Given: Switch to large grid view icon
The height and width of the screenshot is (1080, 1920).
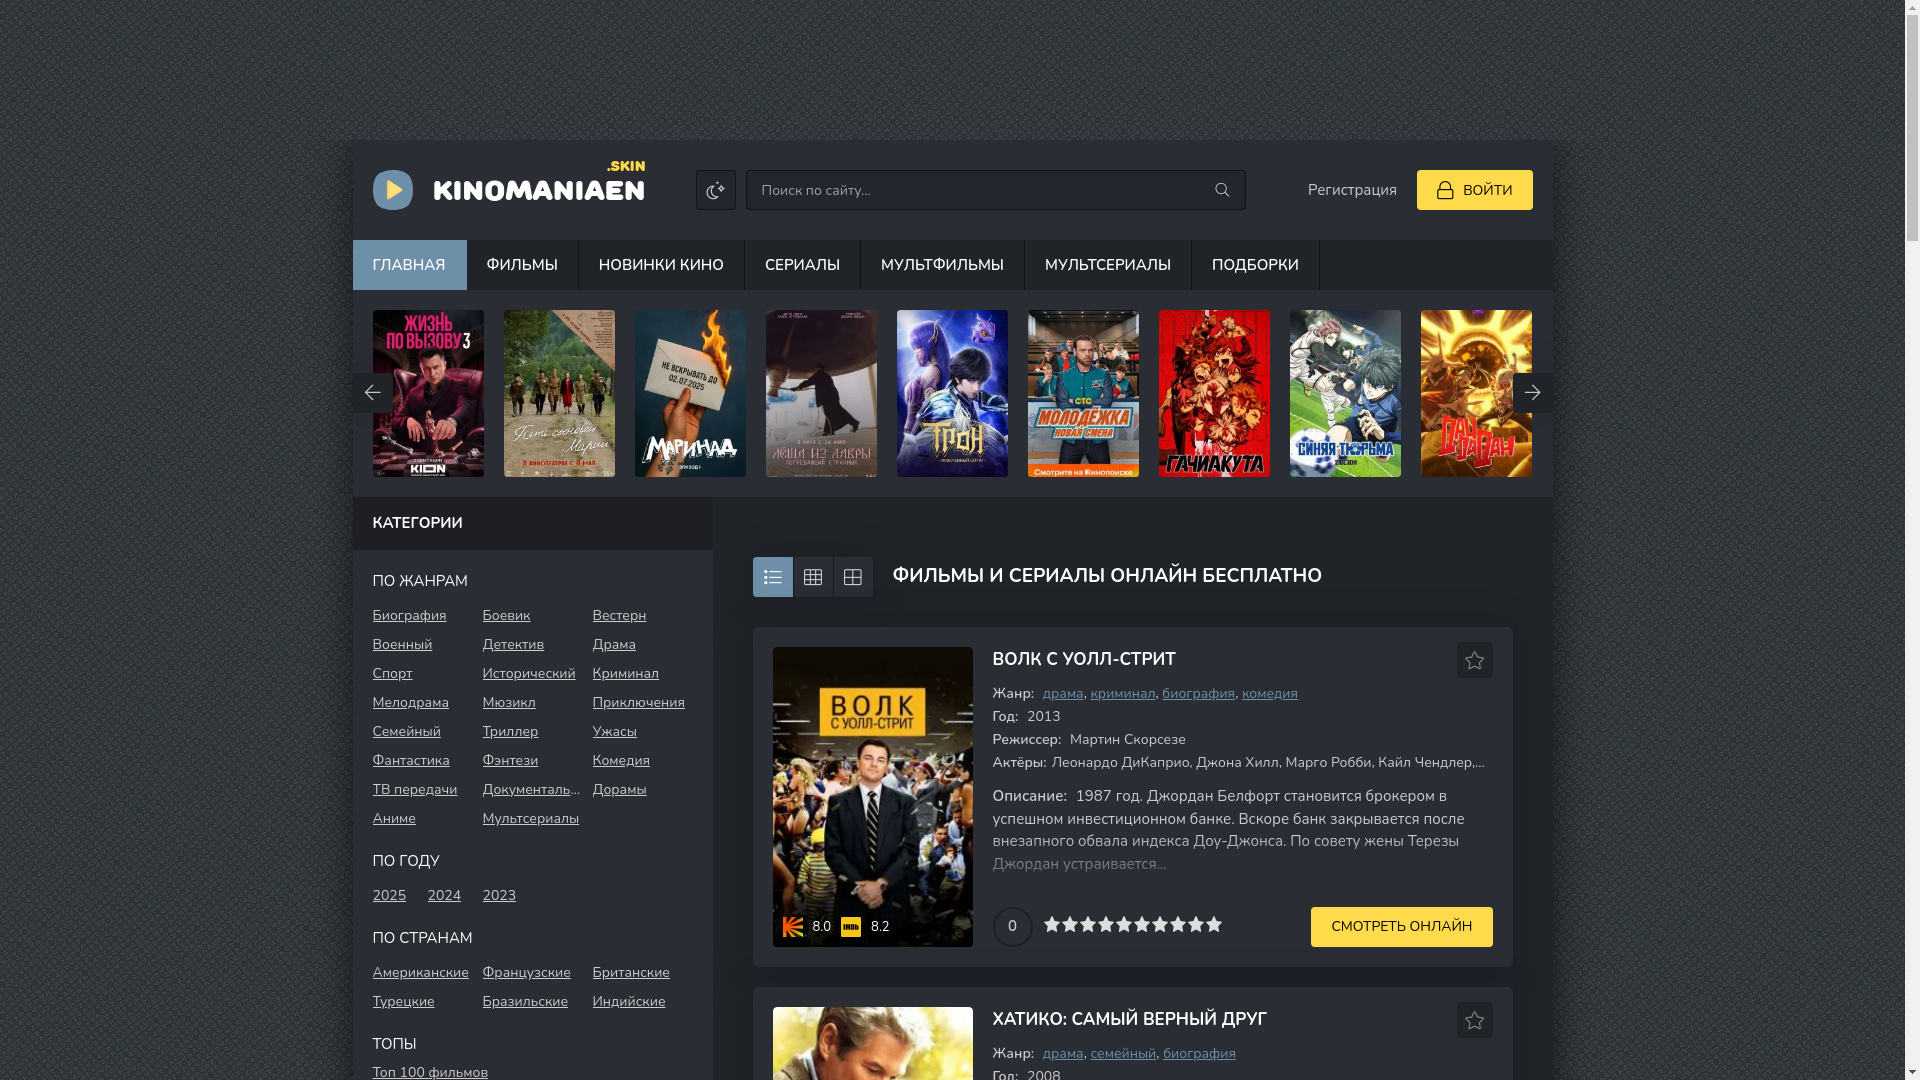Looking at the screenshot, I should [853, 577].
